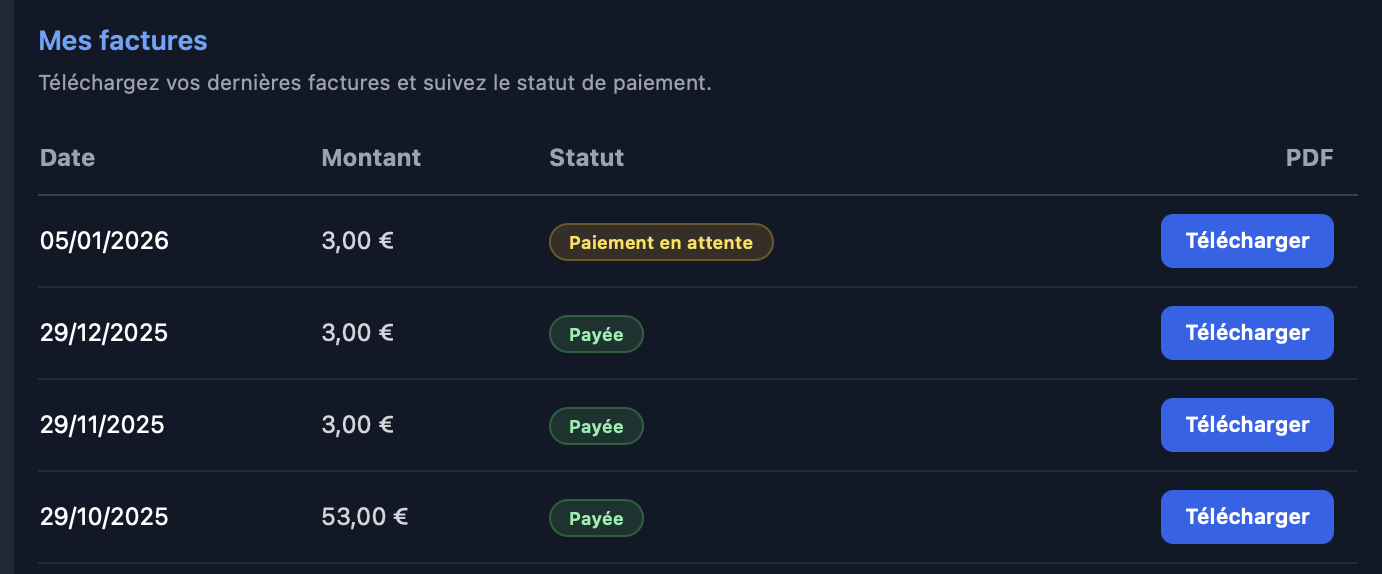1382x574 pixels.
Task: Click the Statut column header
Action: (586, 158)
